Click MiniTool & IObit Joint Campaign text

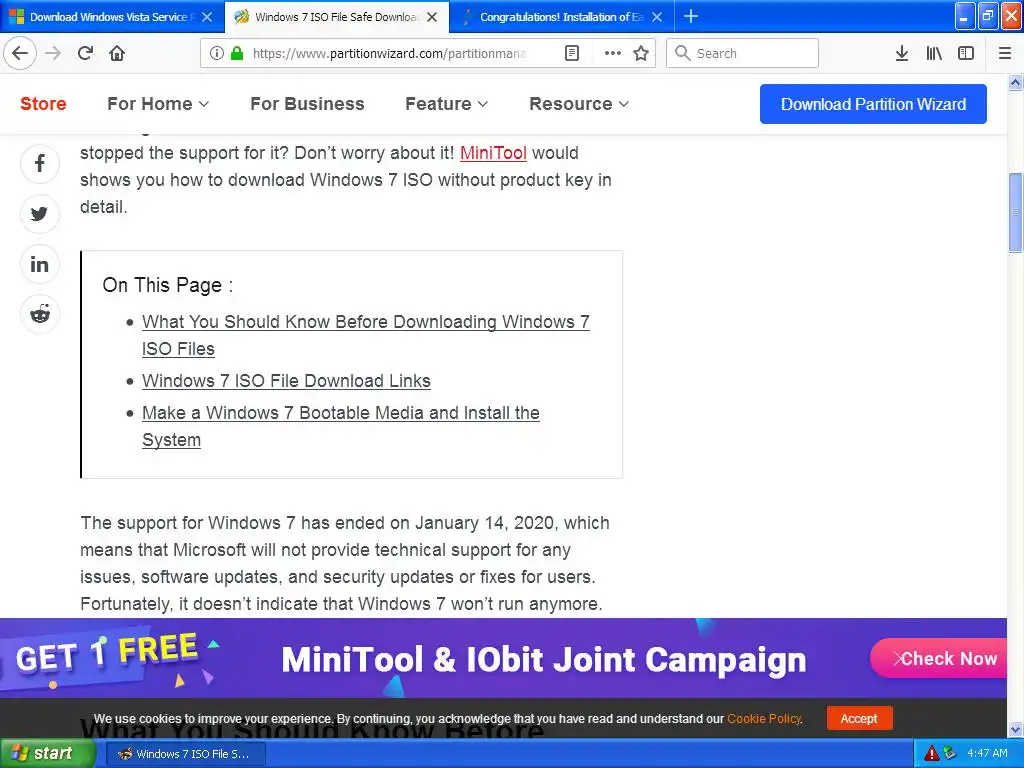(544, 660)
